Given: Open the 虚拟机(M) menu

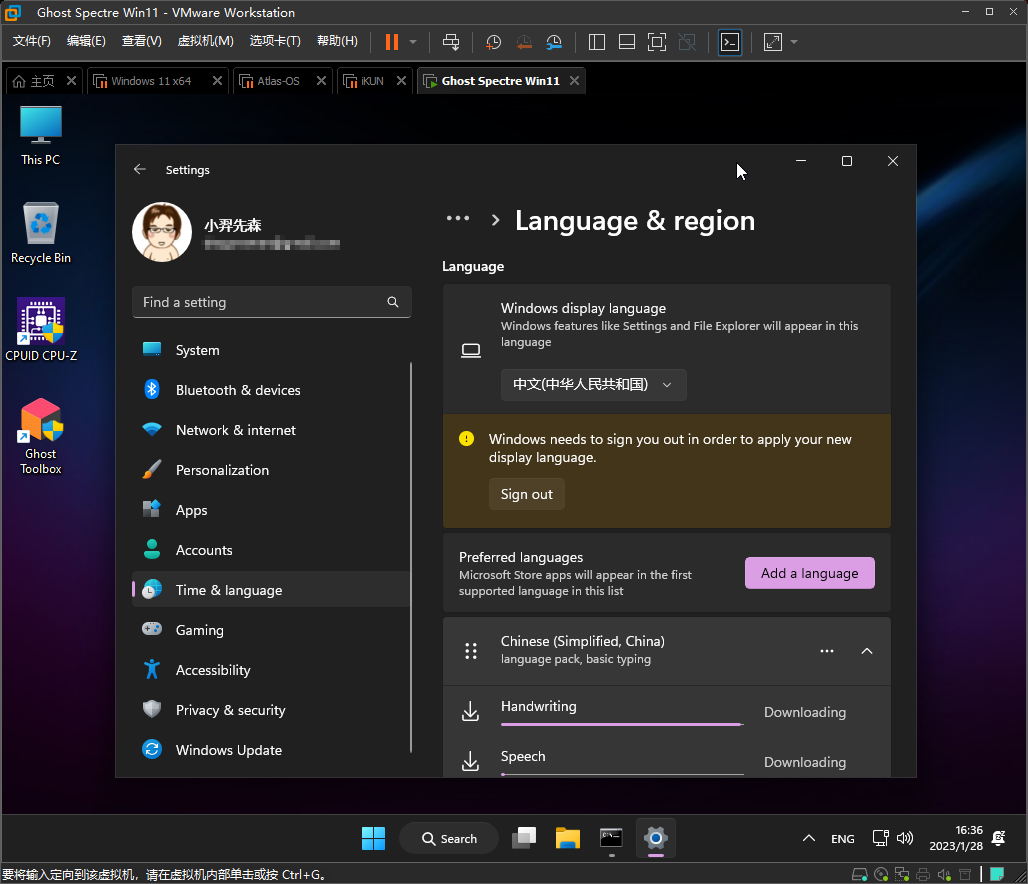Looking at the screenshot, I should pyautogui.click(x=205, y=41).
